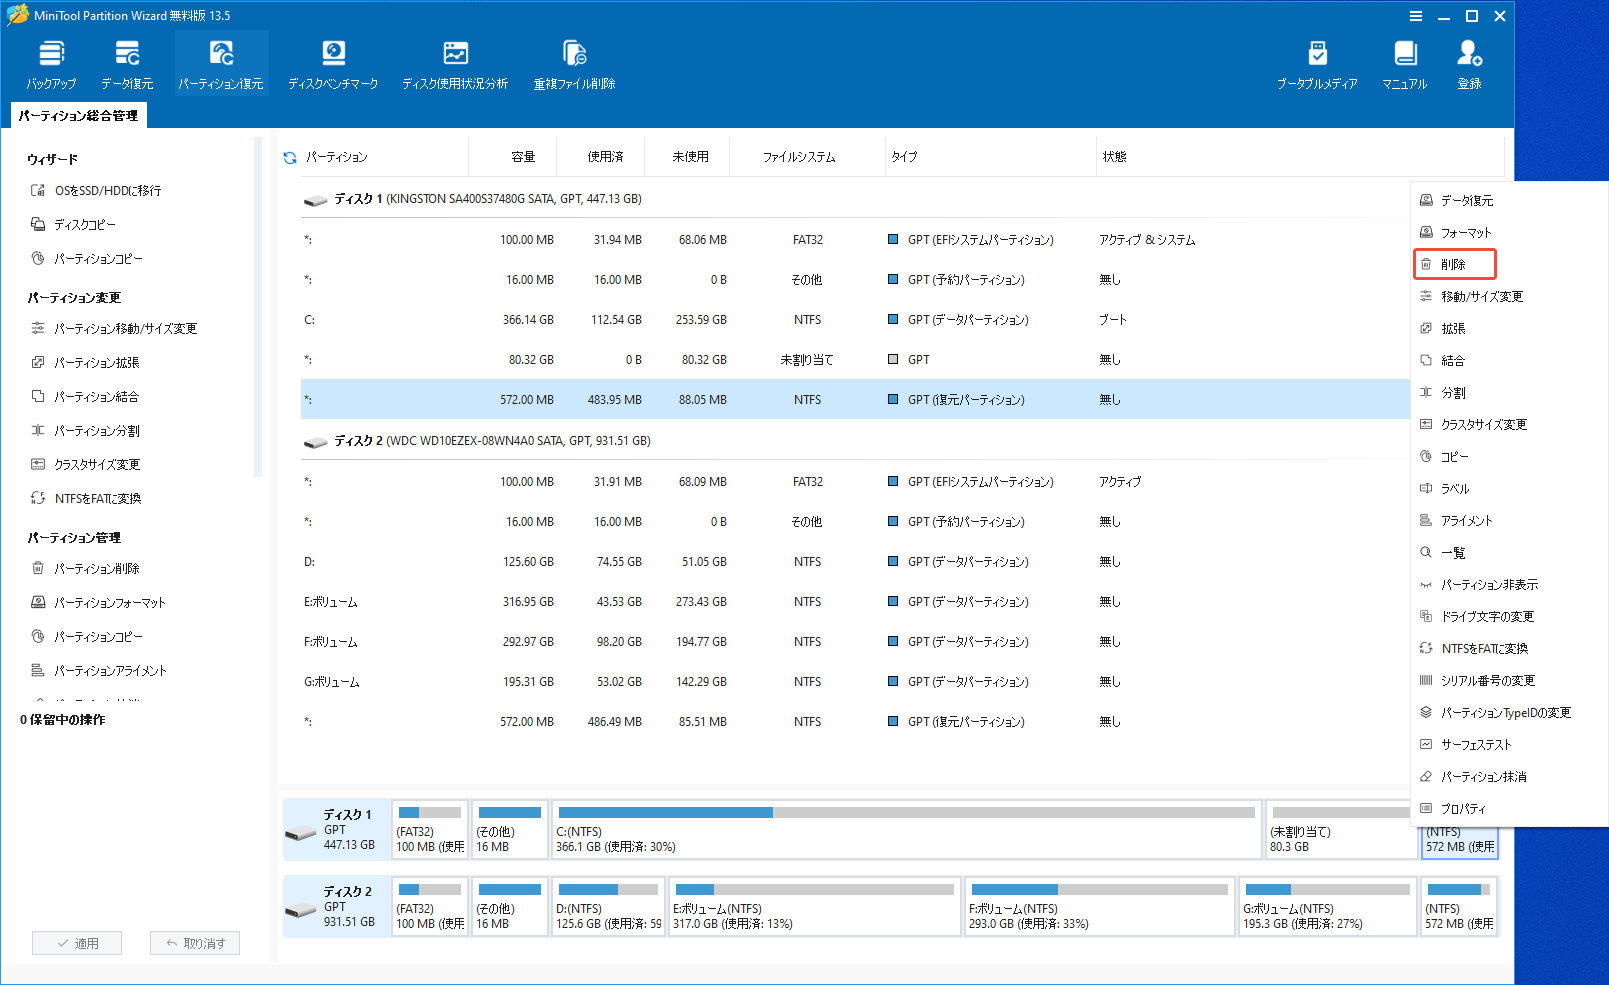Switch to the パーティション総合管理 tab
Image resolution: width=1609 pixels, height=985 pixels.
(77, 115)
